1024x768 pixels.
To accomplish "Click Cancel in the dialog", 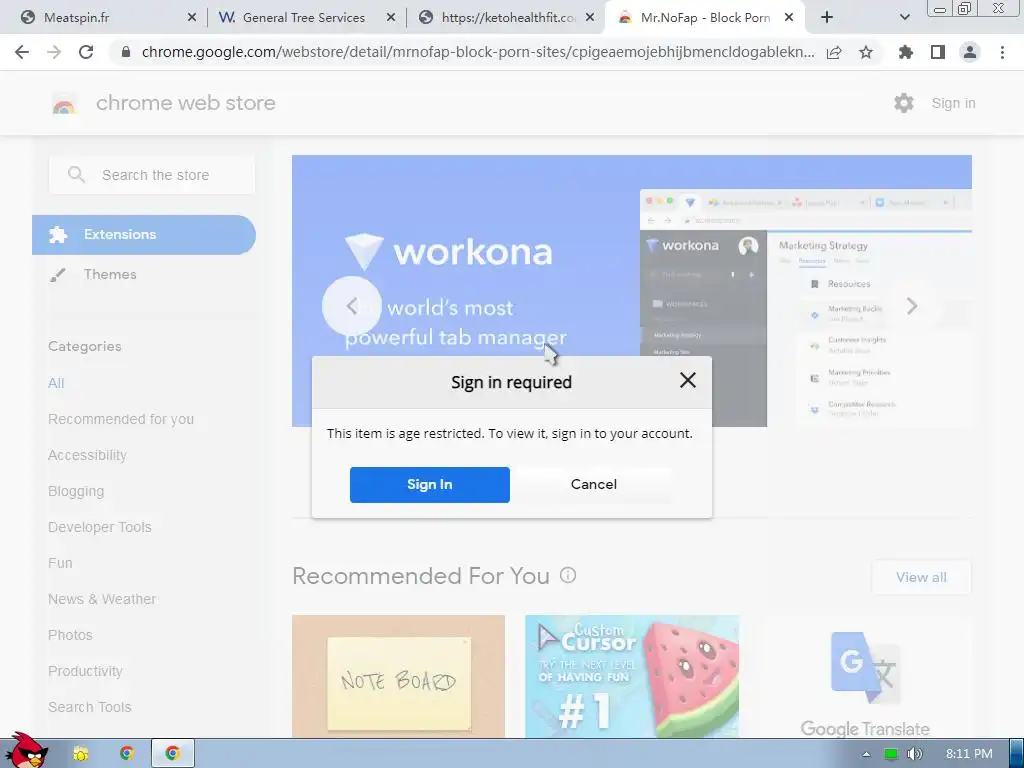I will pos(594,485).
